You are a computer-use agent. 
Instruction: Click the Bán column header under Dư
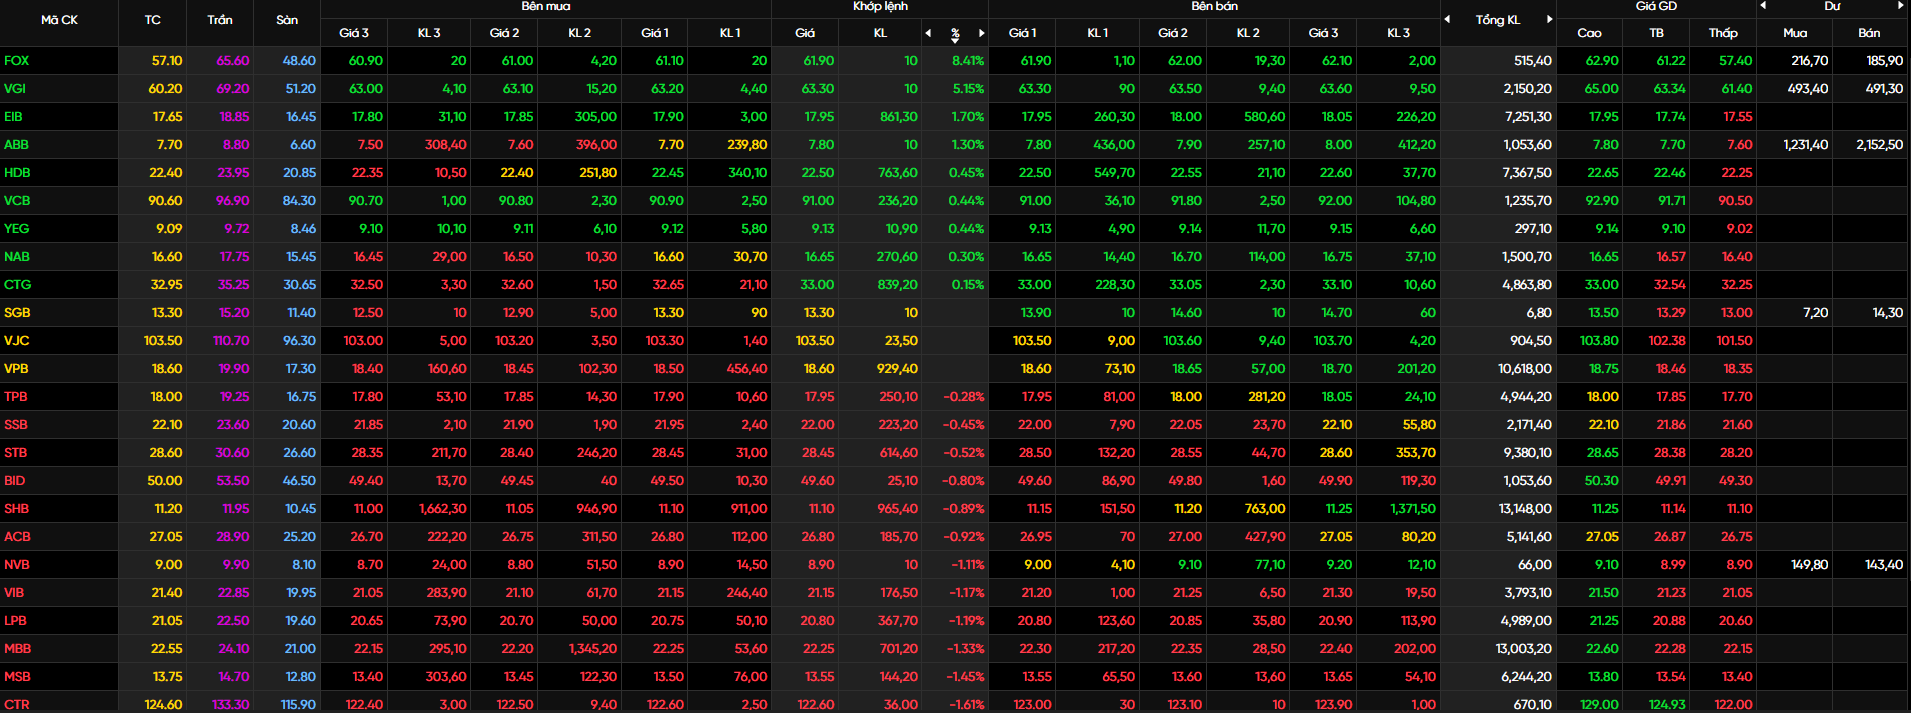click(x=1869, y=33)
